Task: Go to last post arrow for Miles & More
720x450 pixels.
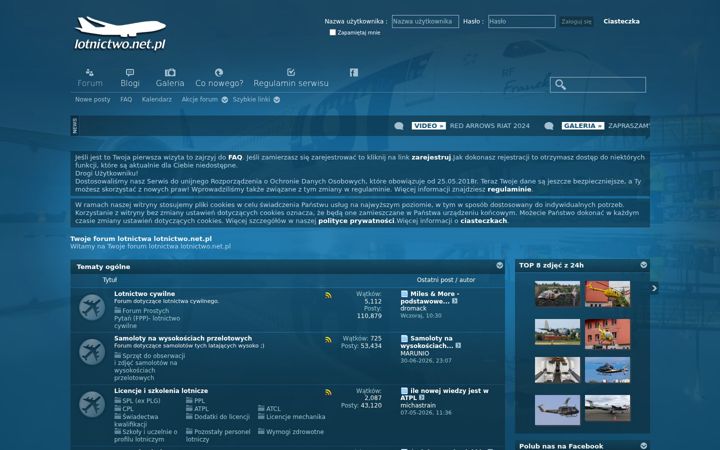Action: coord(455,301)
